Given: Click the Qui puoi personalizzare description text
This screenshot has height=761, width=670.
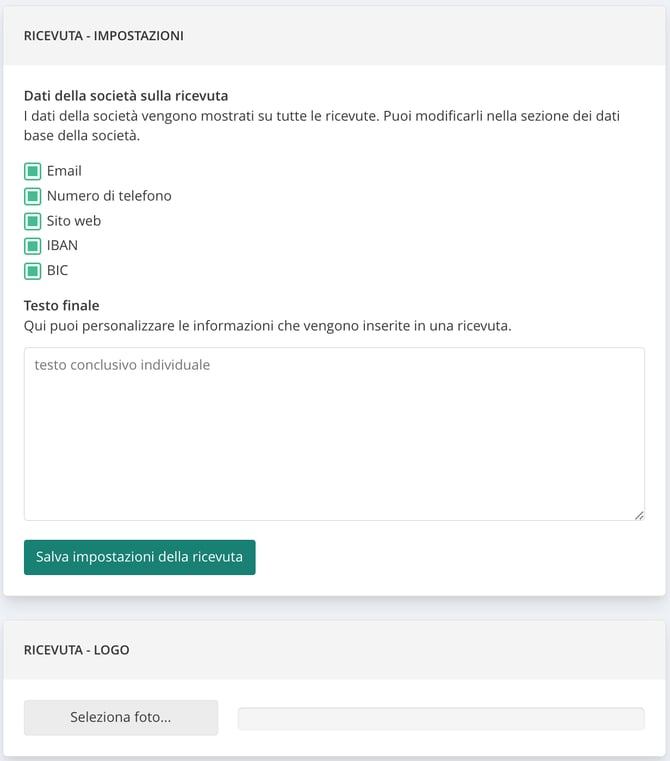Looking at the screenshot, I should (268, 326).
